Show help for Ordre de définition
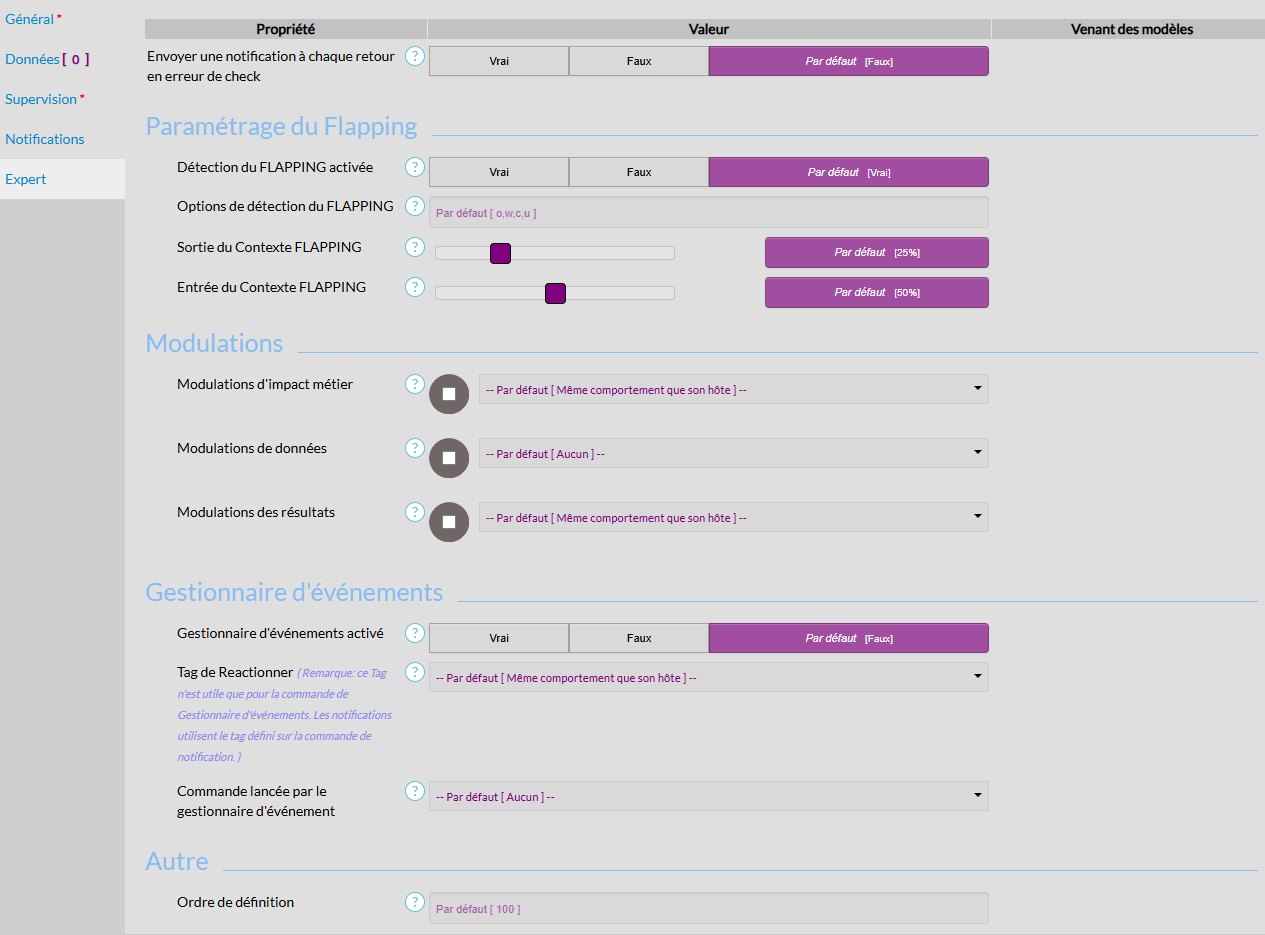The height and width of the screenshot is (935, 1265). 415,902
